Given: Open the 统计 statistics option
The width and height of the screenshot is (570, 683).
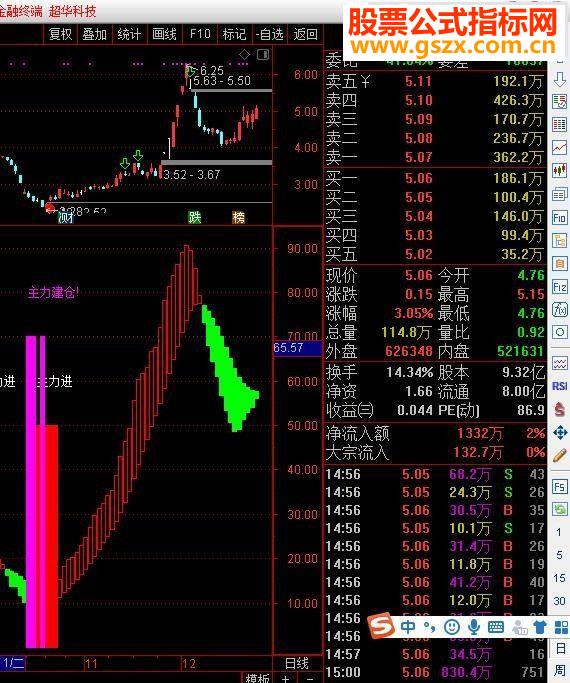Looking at the screenshot, I should pos(129,34).
